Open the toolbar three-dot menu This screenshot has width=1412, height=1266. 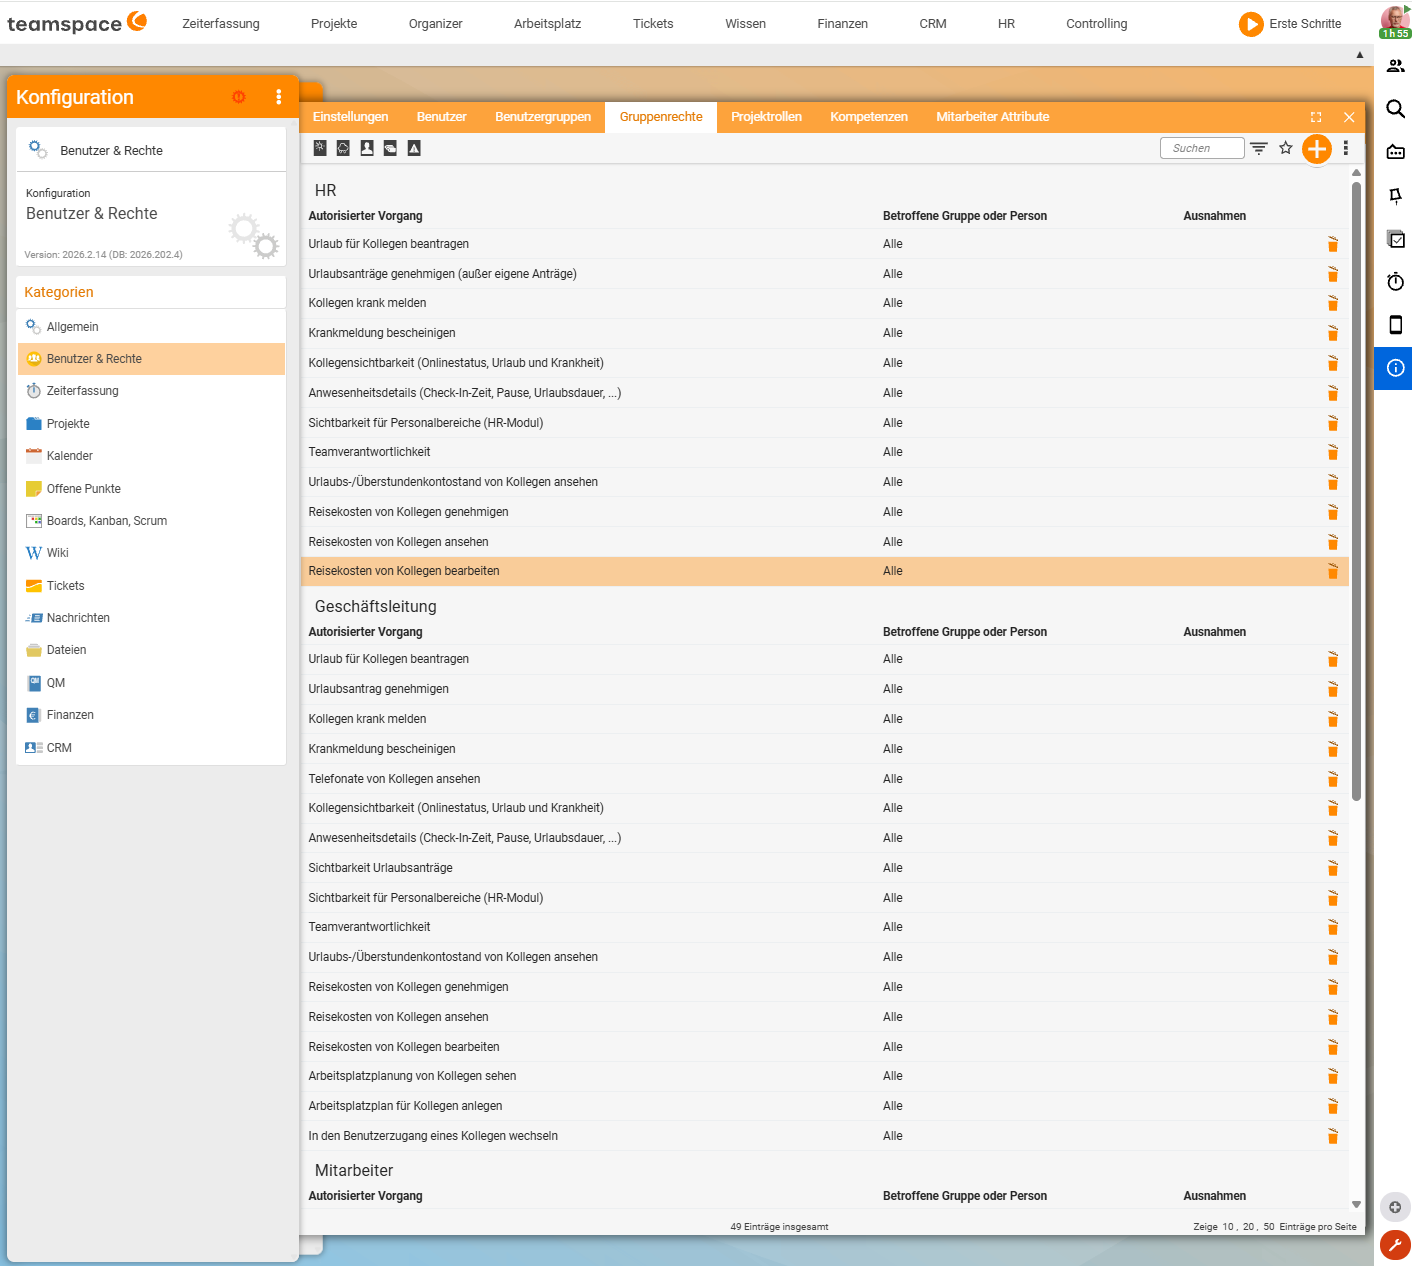click(x=1346, y=148)
